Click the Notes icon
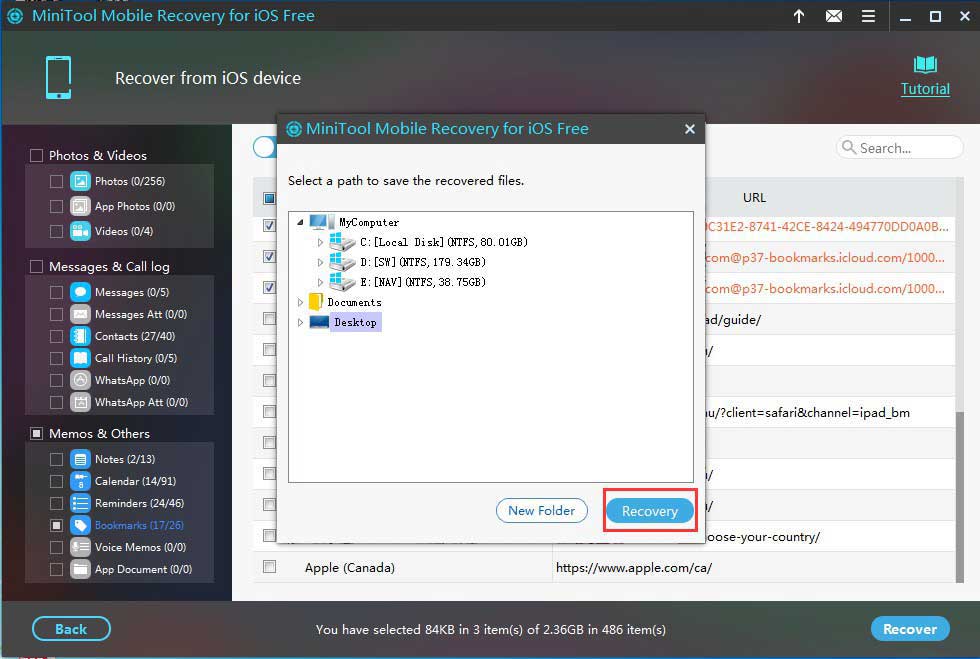The image size is (980, 659). [81, 460]
